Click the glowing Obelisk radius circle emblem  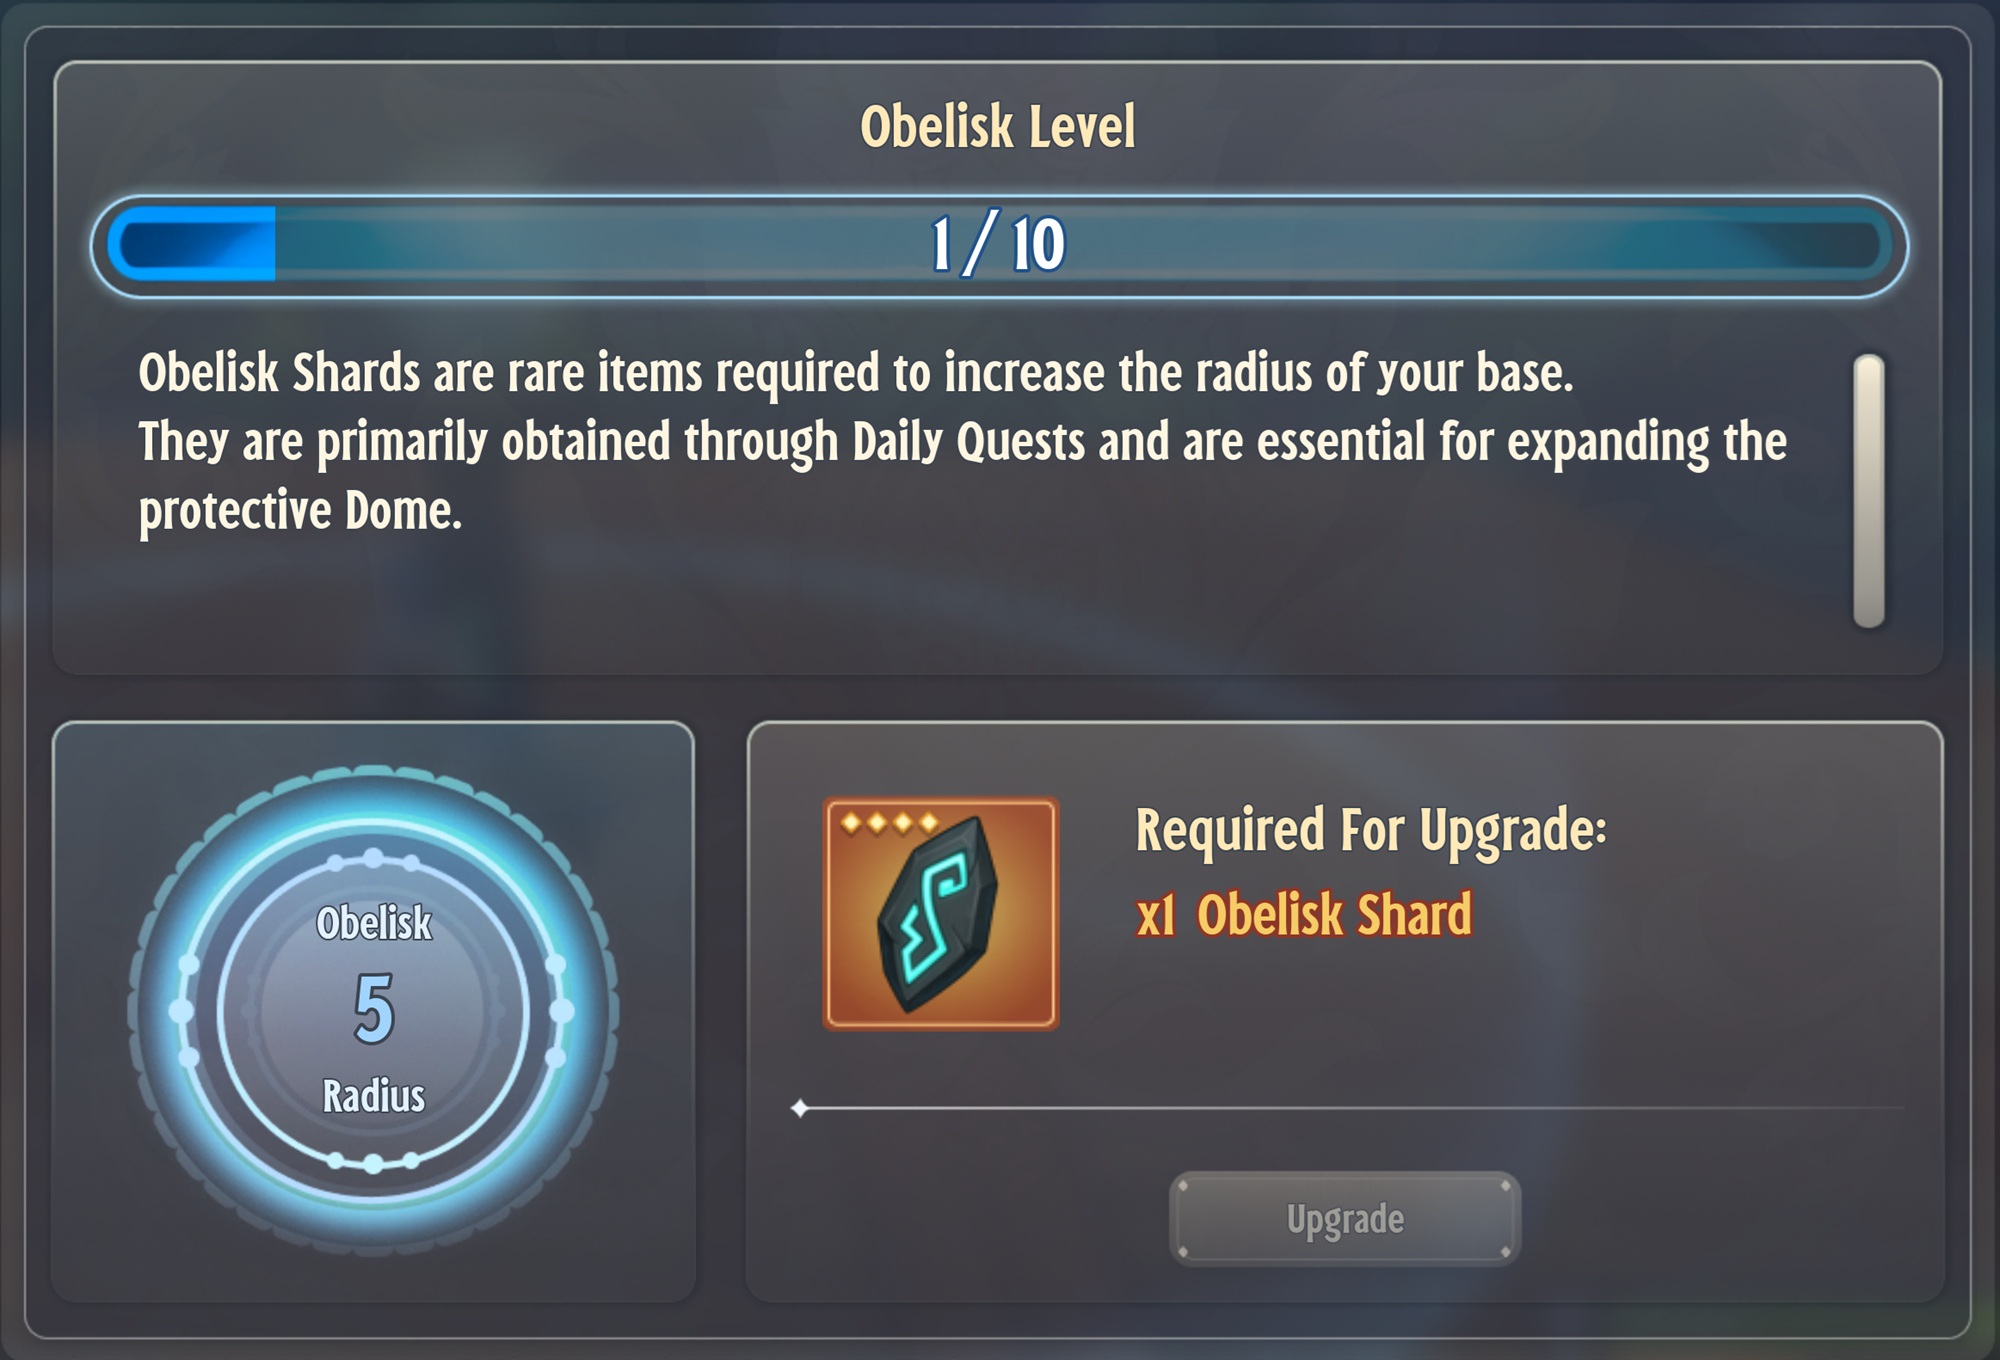point(373,1010)
